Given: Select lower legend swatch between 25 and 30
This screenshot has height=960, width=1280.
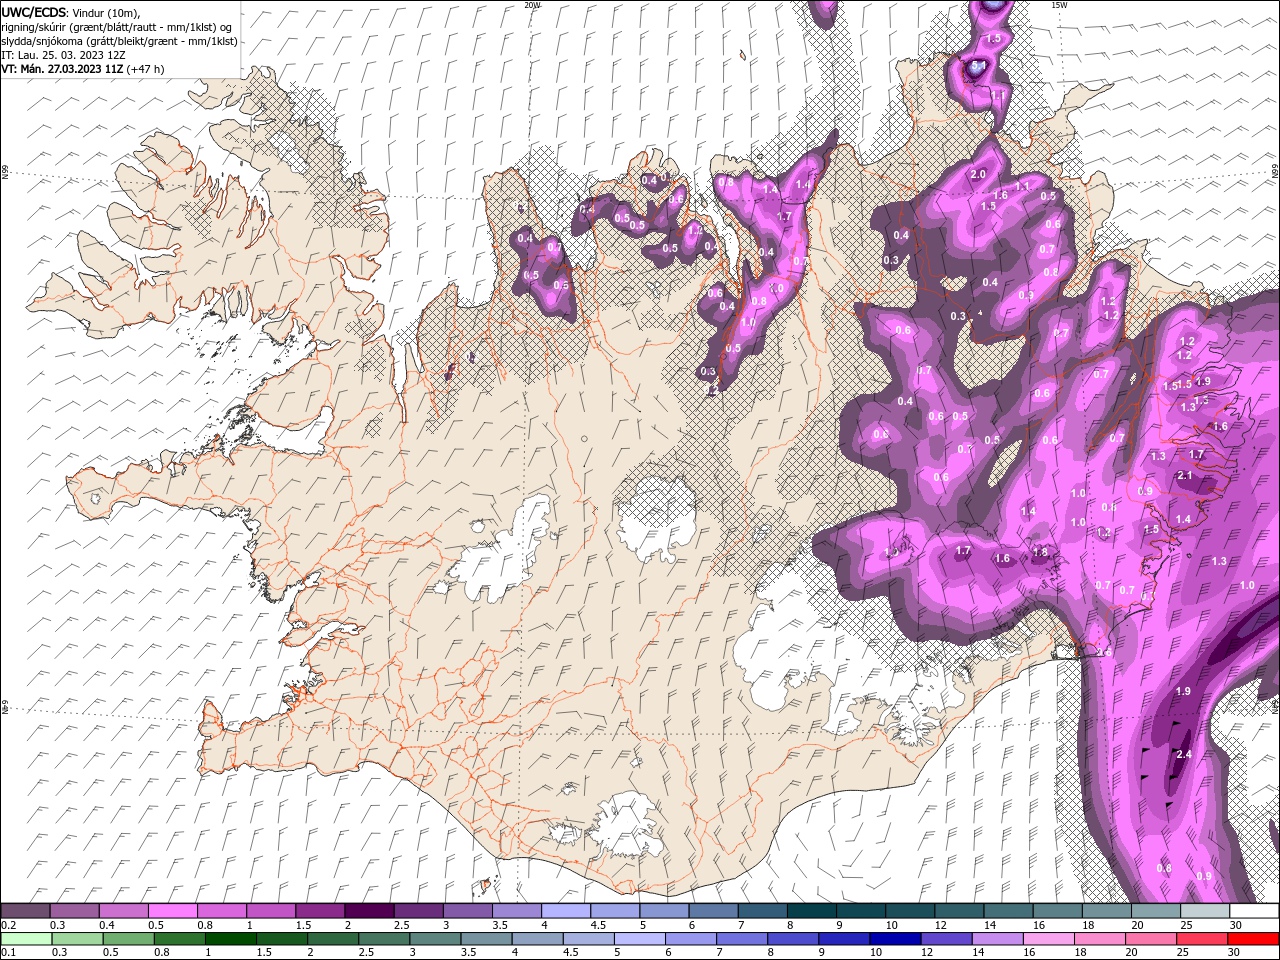Looking at the screenshot, I should click(x=1202, y=939).
